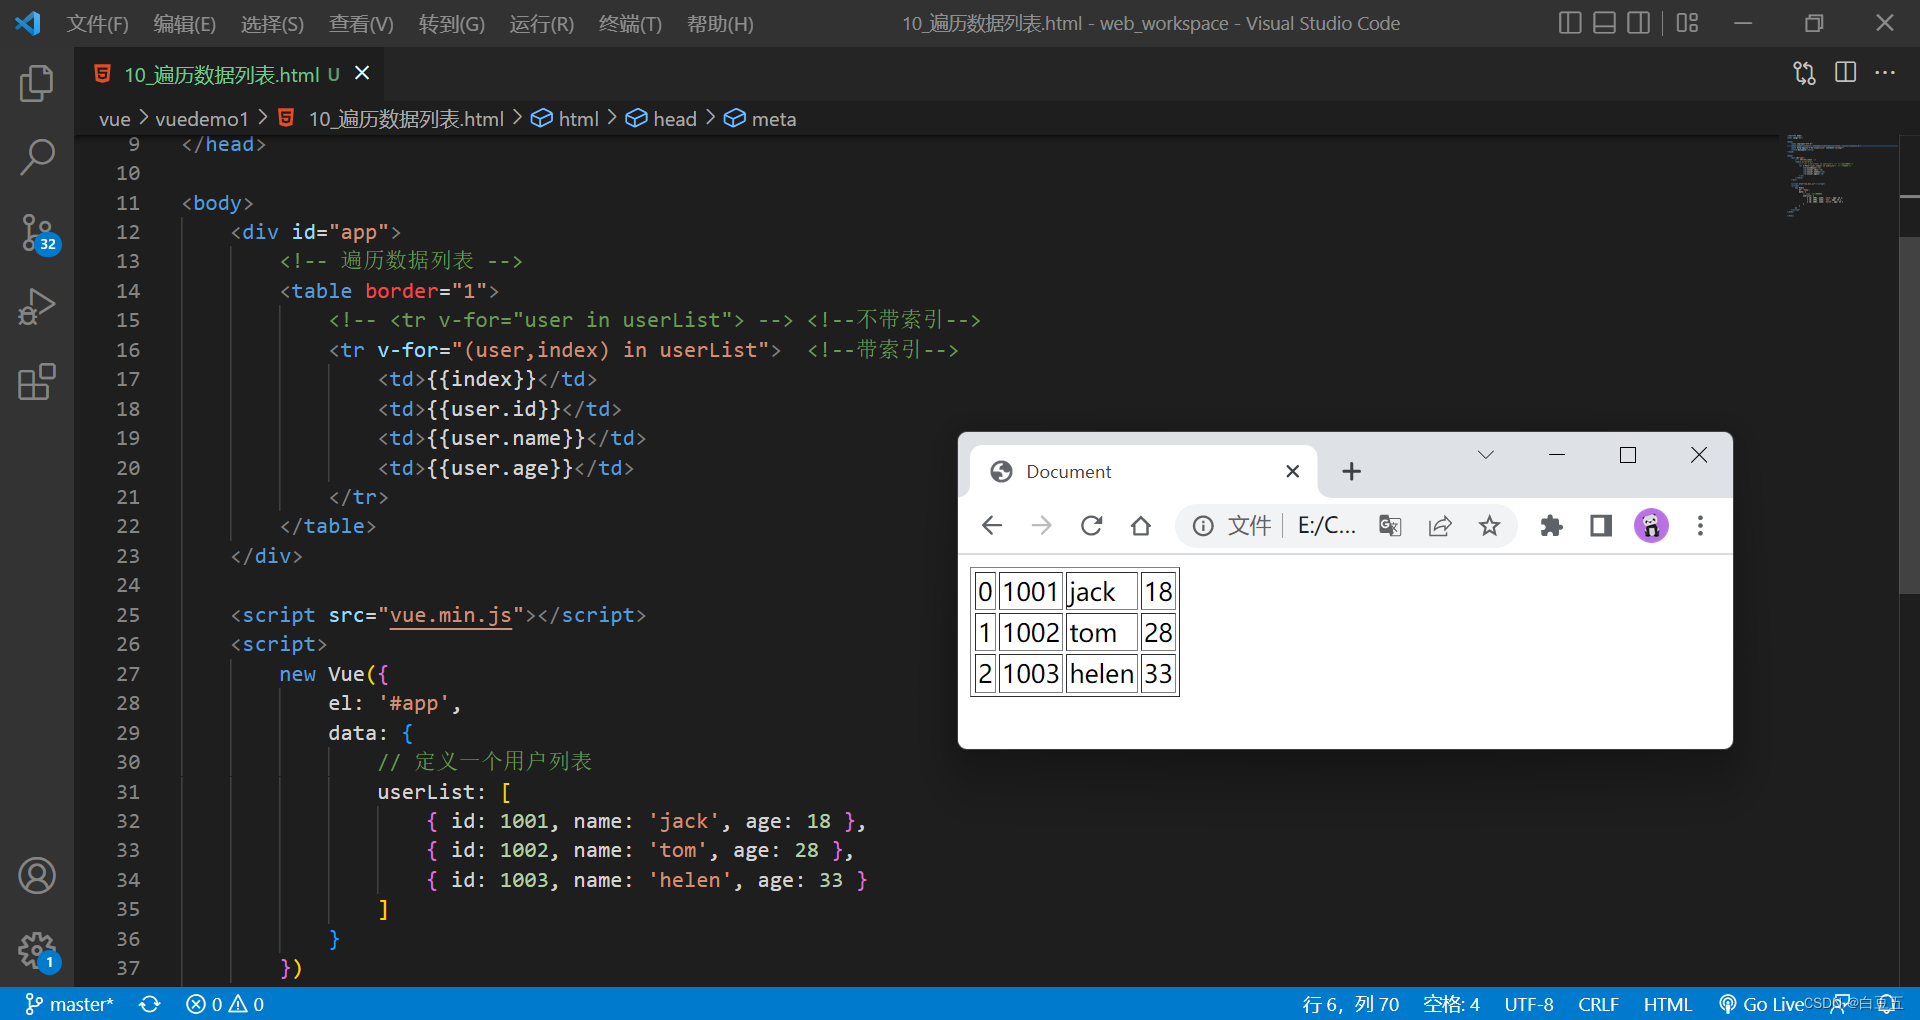Image resolution: width=1920 pixels, height=1020 pixels.
Task: Go back in the browser window
Action: (x=992, y=526)
